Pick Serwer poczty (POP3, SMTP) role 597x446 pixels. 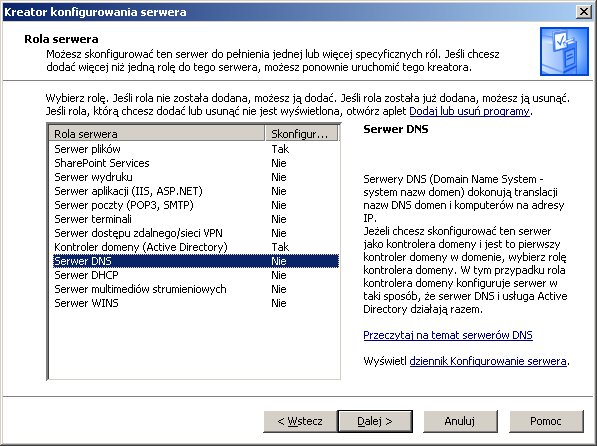point(194,205)
